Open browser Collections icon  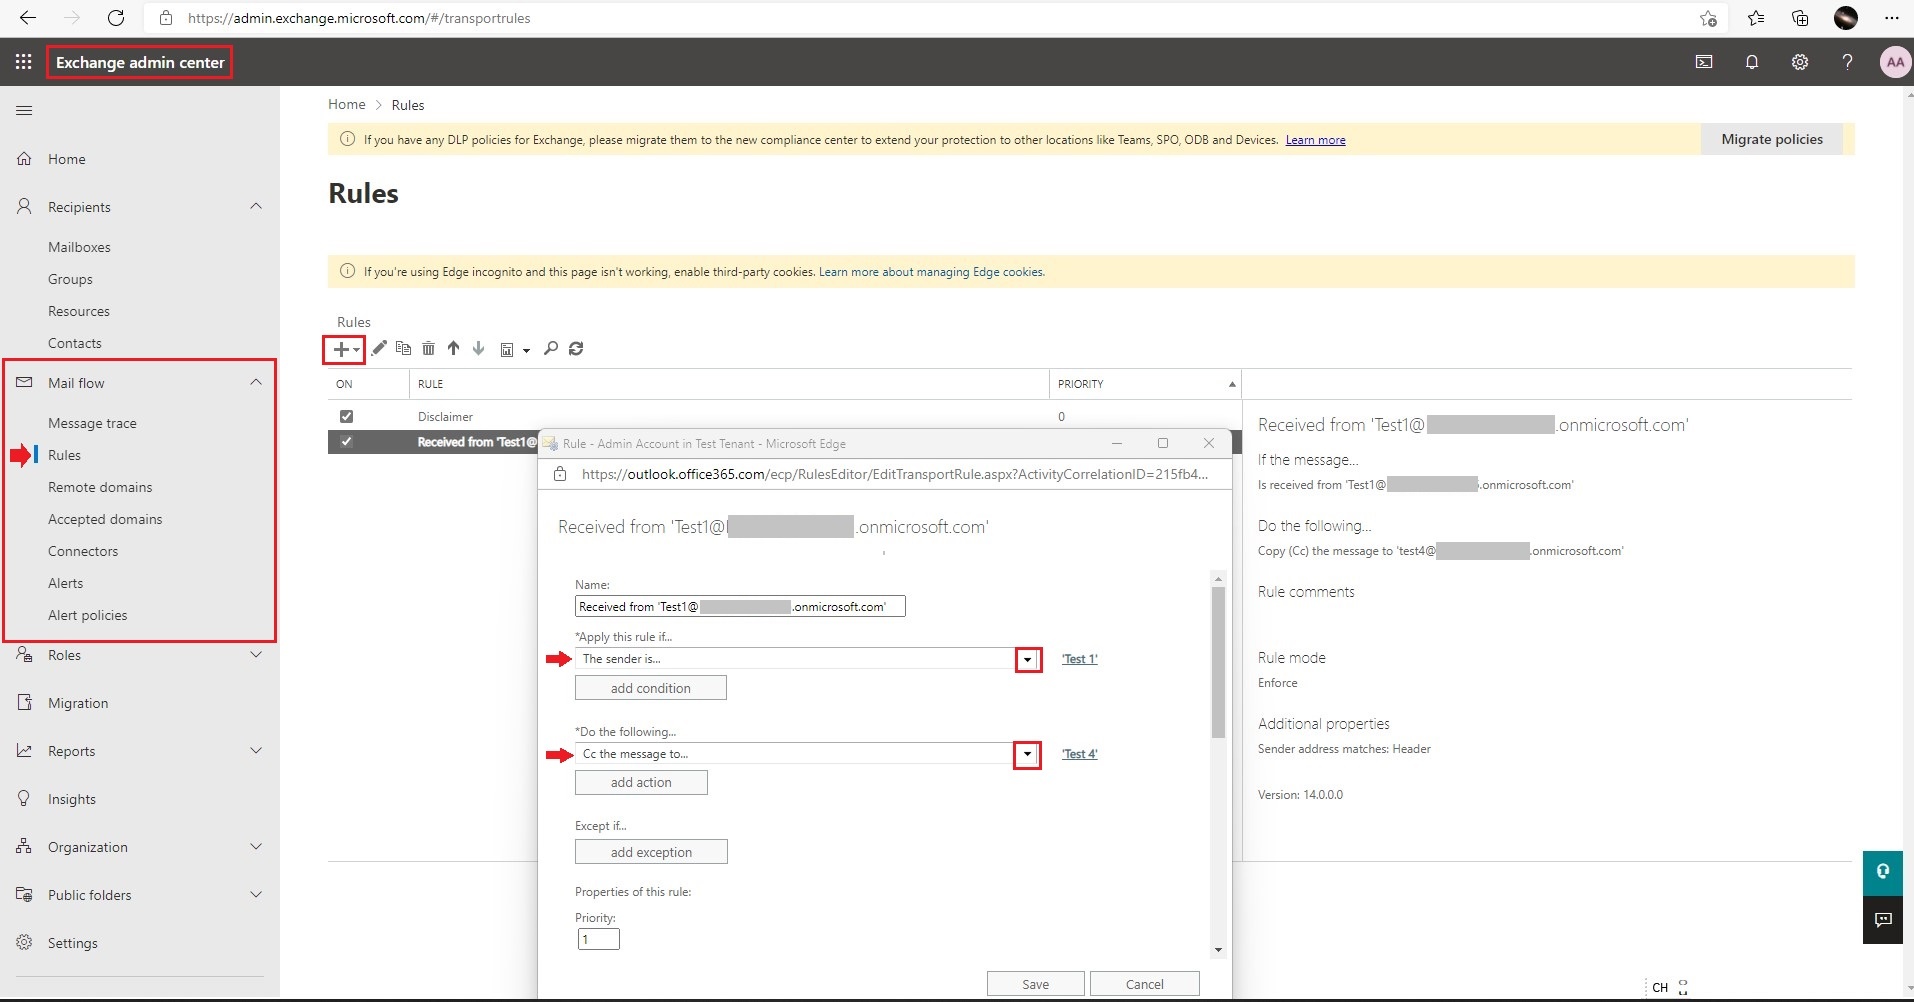[1800, 18]
